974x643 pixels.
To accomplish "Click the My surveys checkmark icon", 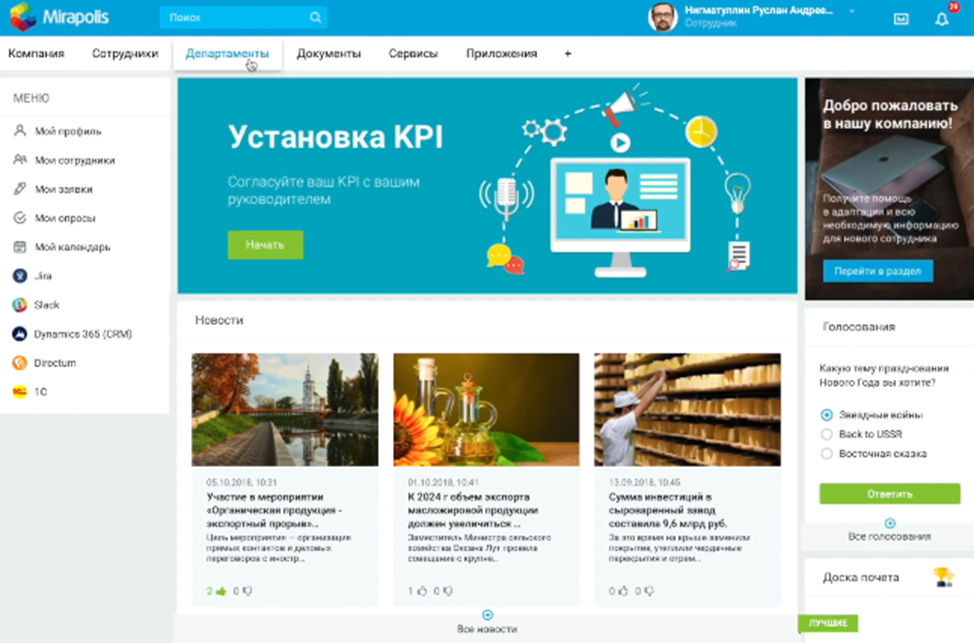I will point(20,218).
